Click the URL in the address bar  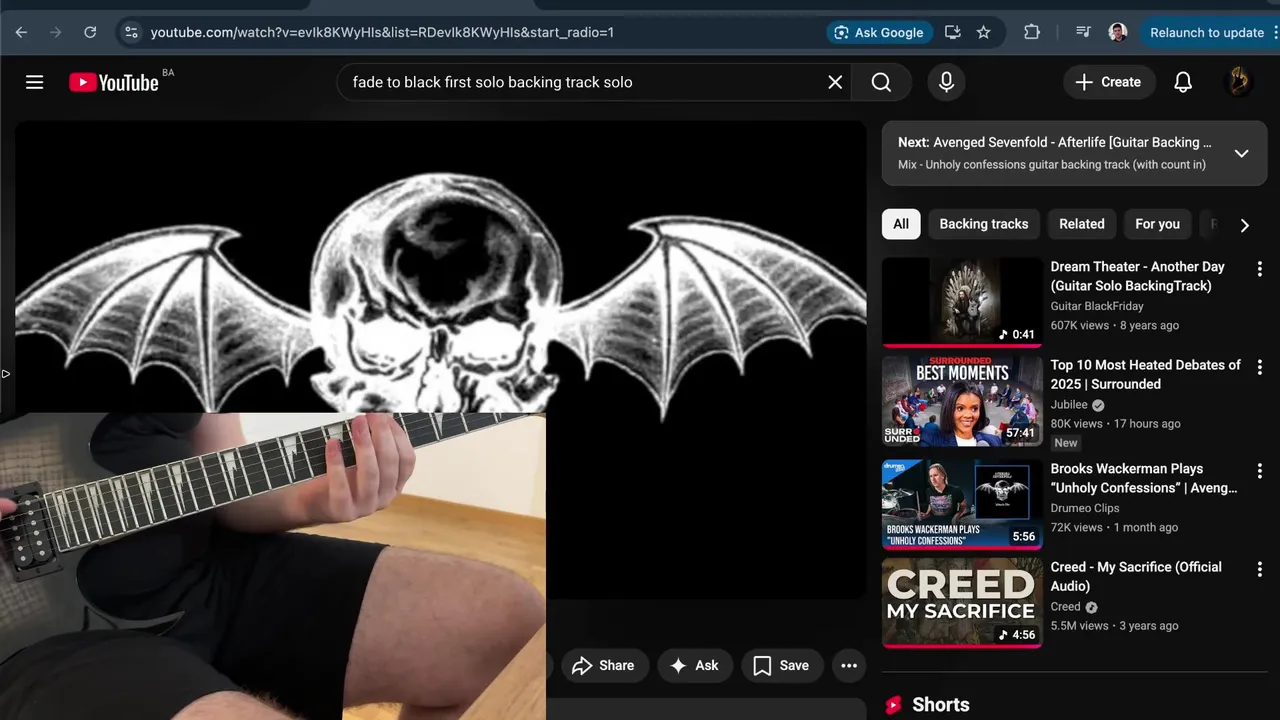tap(382, 32)
